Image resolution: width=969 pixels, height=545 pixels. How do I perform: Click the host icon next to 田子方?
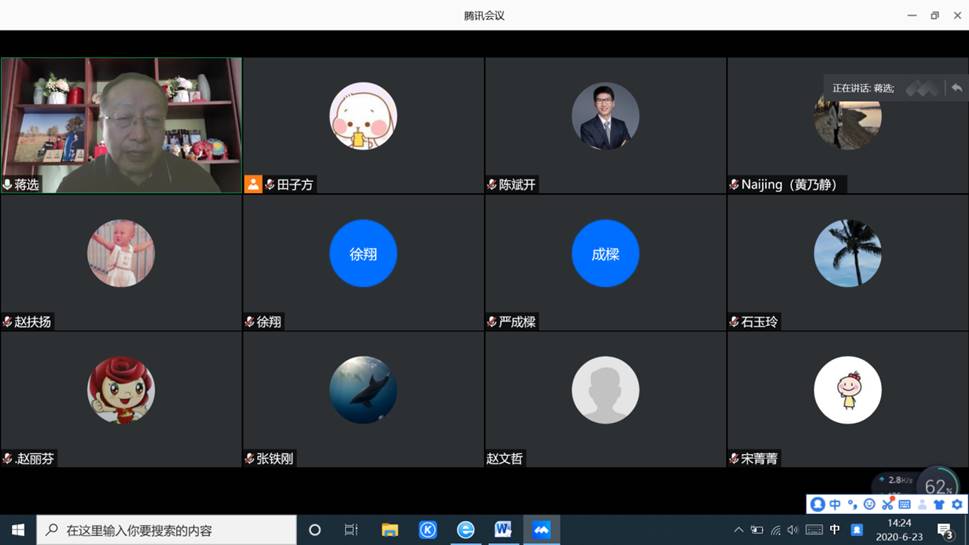[x=253, y=185]
